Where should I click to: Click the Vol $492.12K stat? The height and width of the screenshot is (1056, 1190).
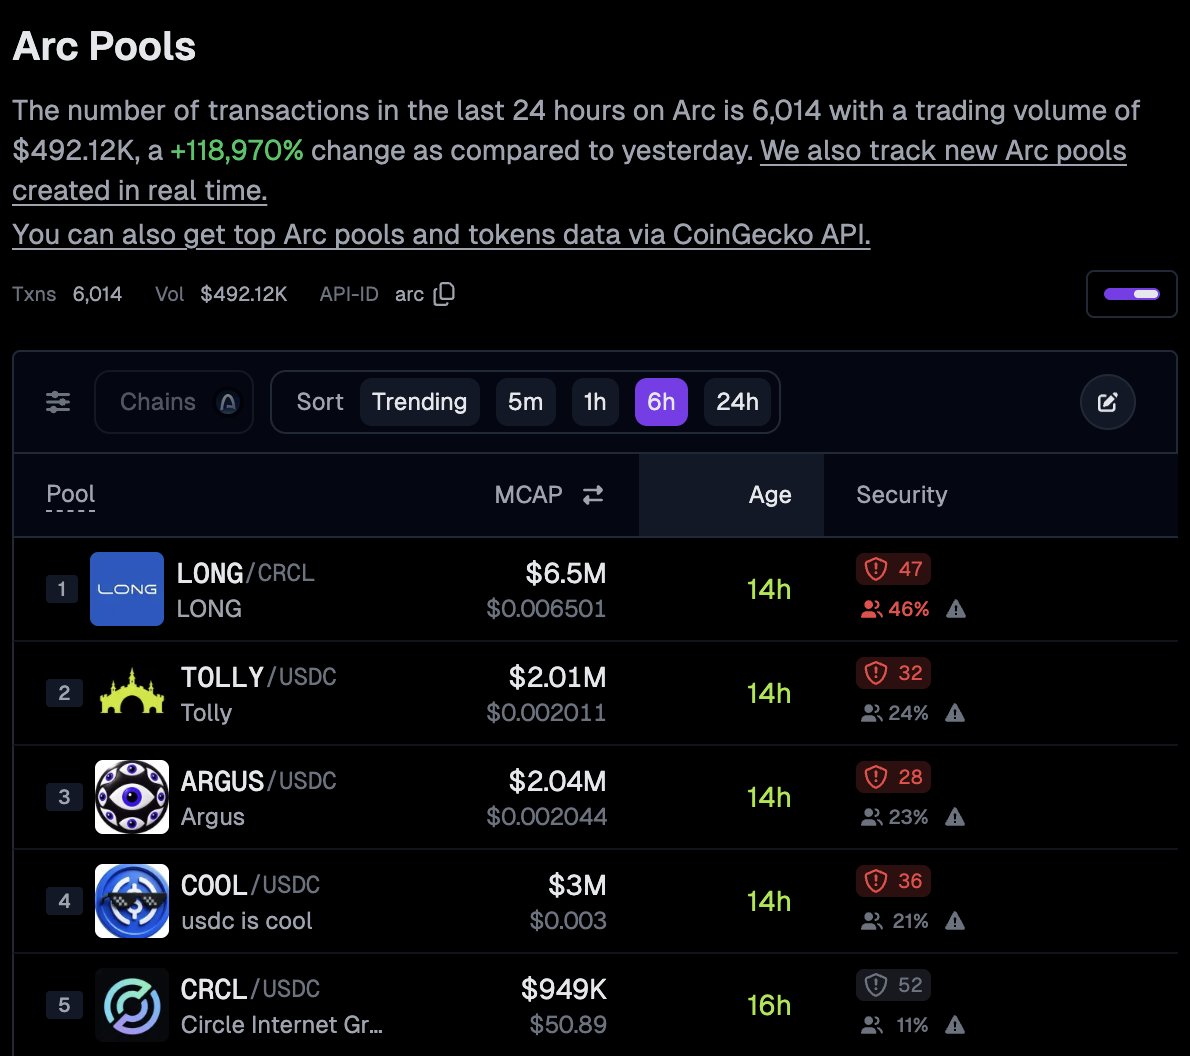(221, 294)
